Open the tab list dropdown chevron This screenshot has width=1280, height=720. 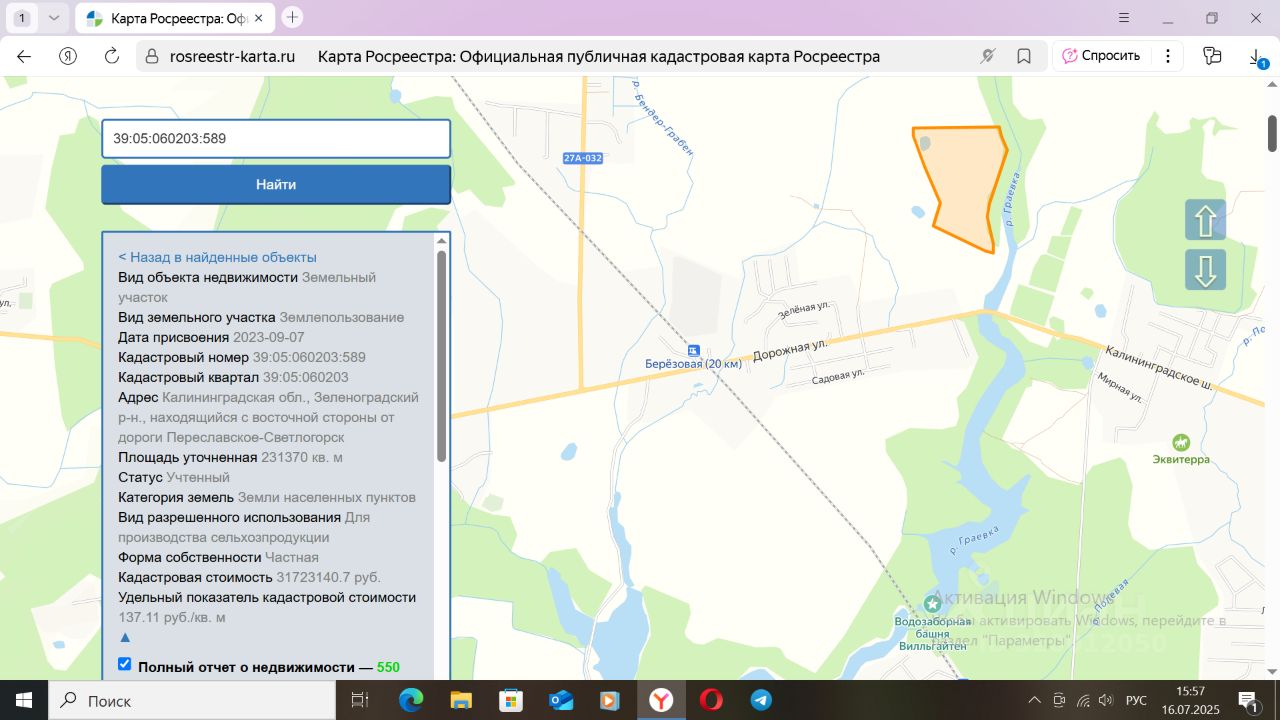click(x=54, y=18)
